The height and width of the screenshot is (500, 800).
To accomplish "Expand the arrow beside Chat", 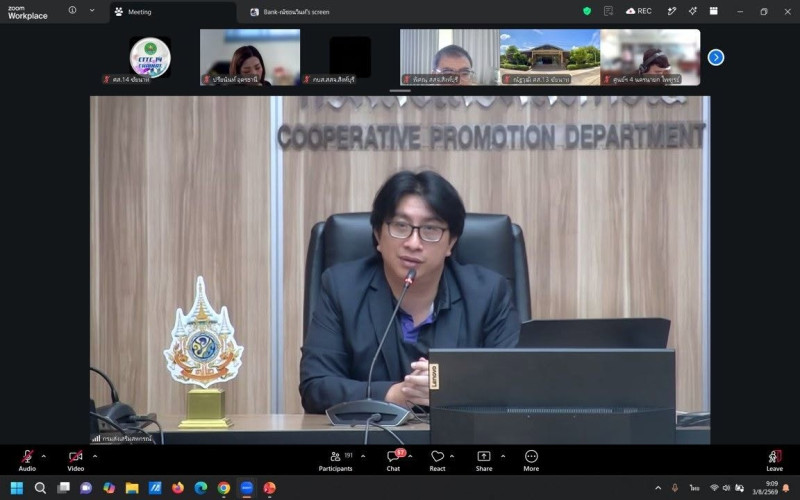I will [x=410, y=456].
